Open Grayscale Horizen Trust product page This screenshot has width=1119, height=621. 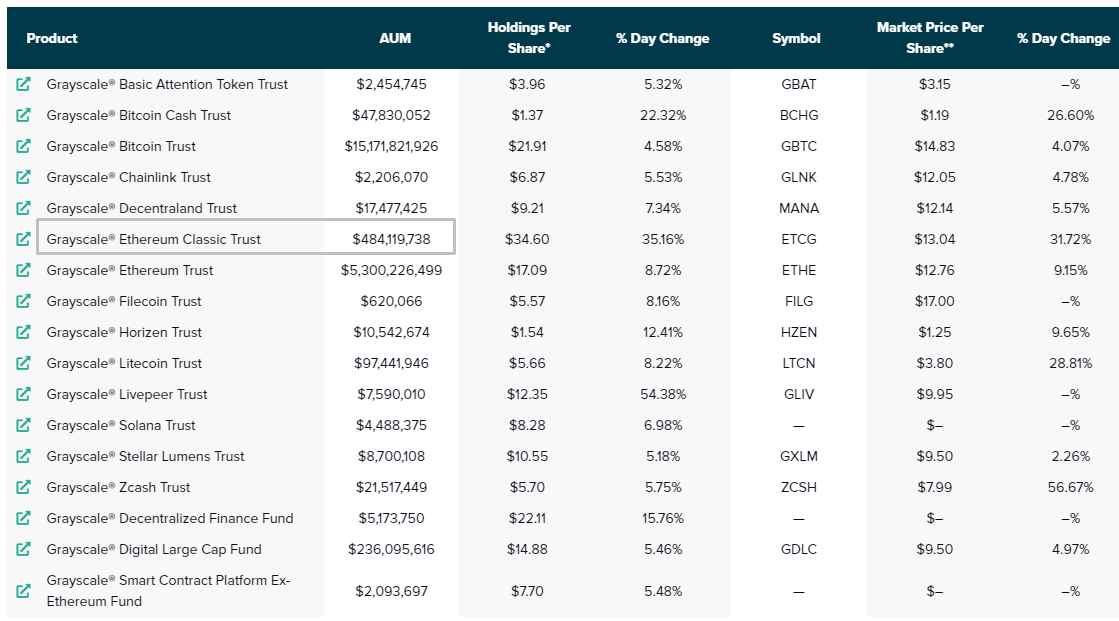point(124,333)
